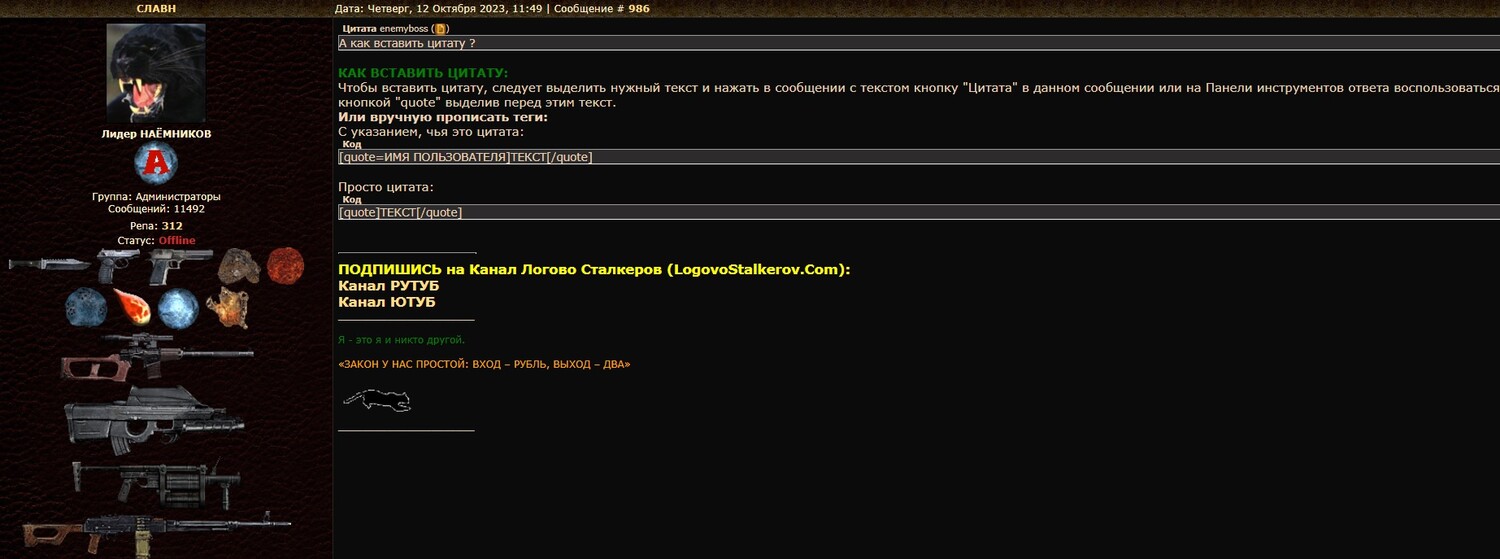Click the combat knife award icon
This screenshot has height=559, width=1500.
(50, 264)
